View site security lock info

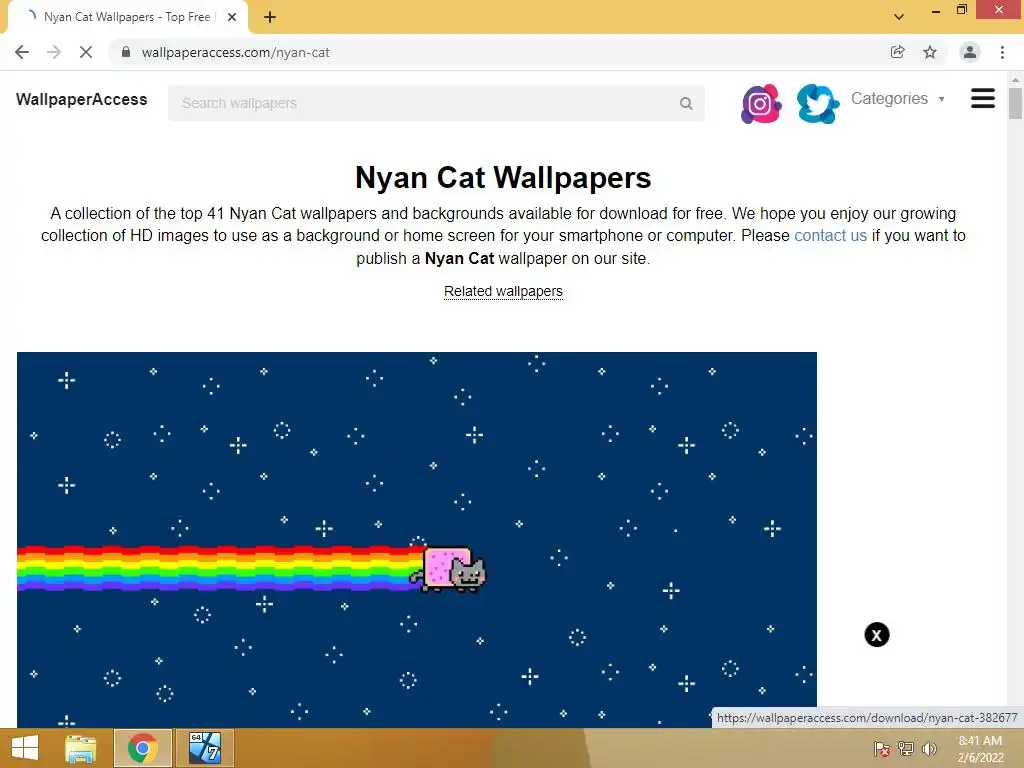(126, 52)
